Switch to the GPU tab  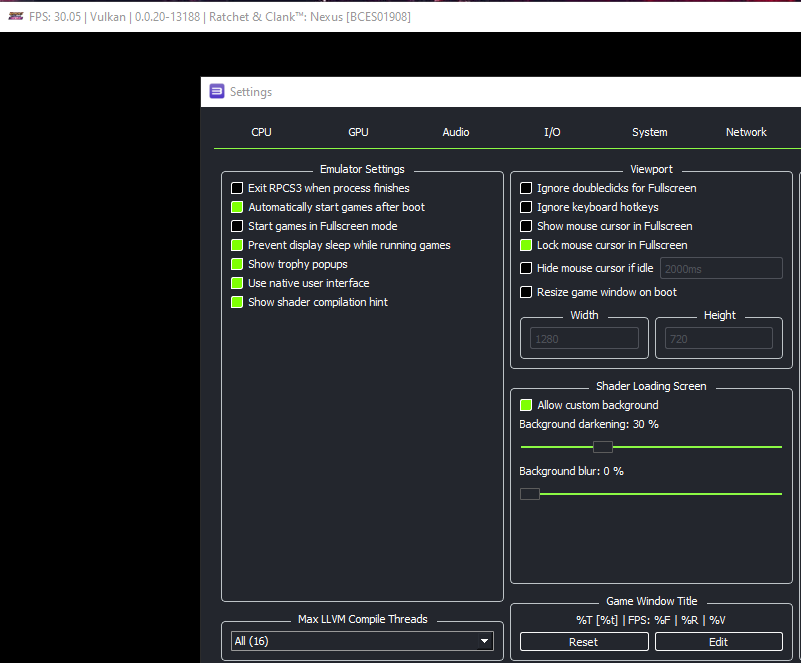358,132
